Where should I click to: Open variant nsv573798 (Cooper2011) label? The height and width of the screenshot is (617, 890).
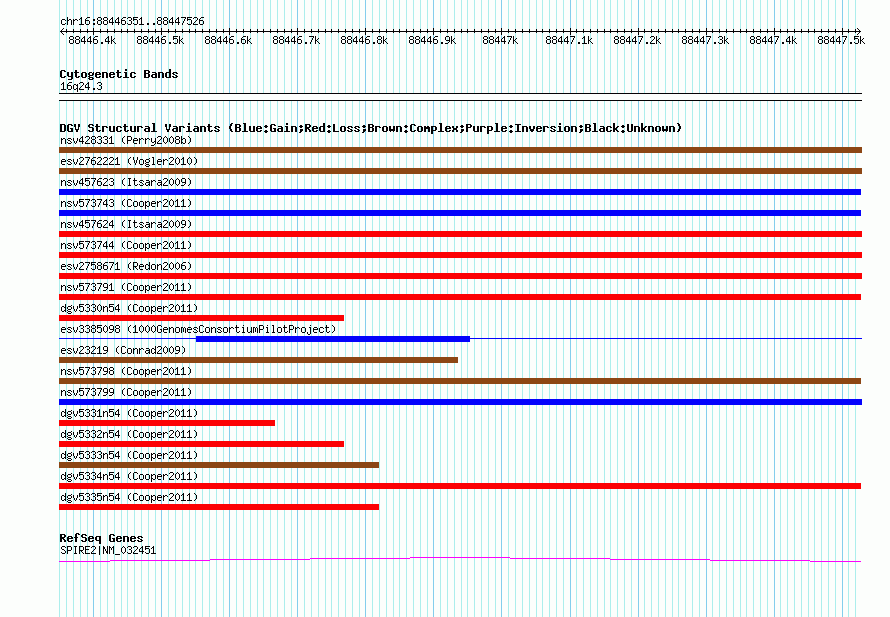(x=126, y=371)
